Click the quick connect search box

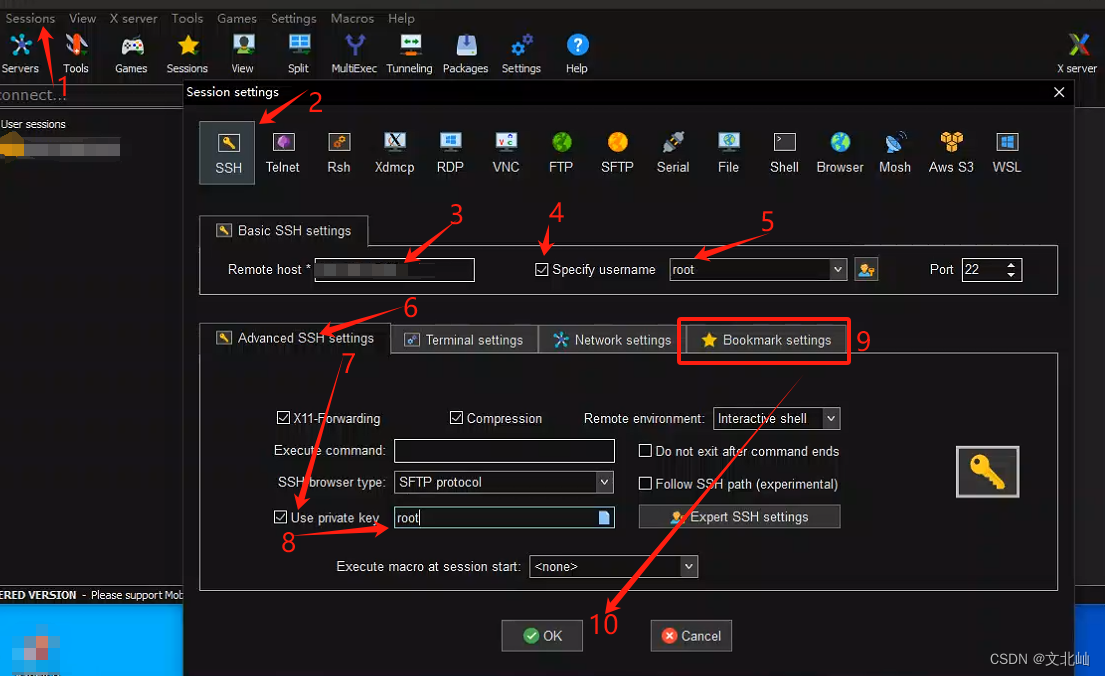pos(92,94)
